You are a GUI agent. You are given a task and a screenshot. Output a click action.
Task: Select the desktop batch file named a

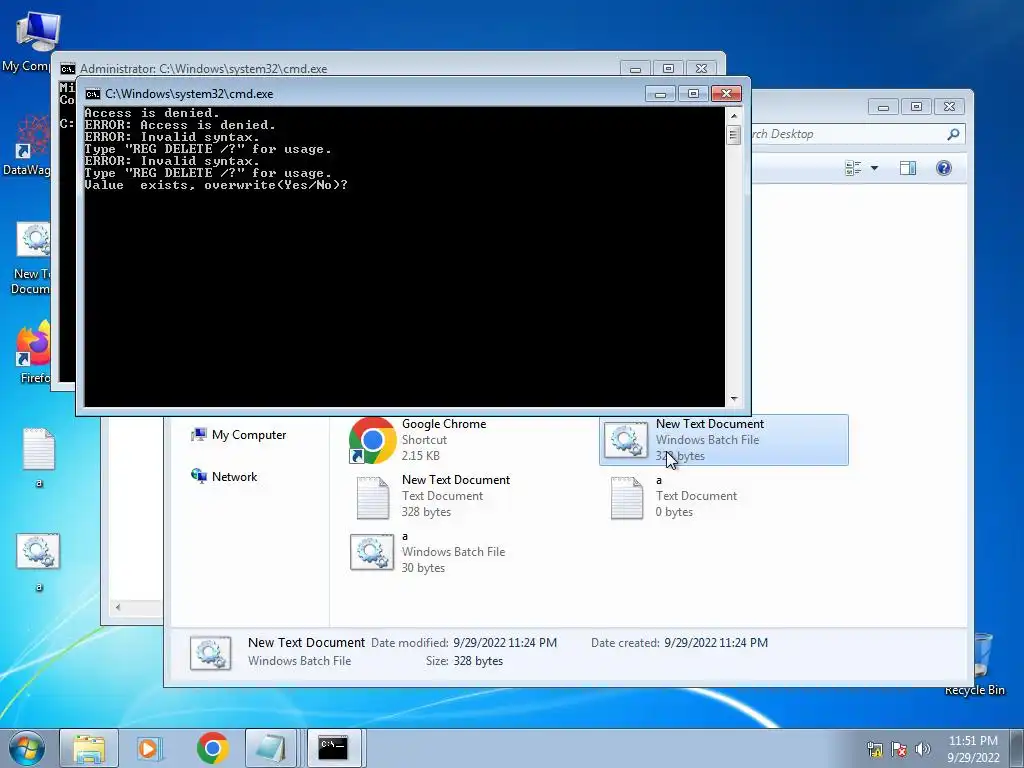[x=39, y=562]
